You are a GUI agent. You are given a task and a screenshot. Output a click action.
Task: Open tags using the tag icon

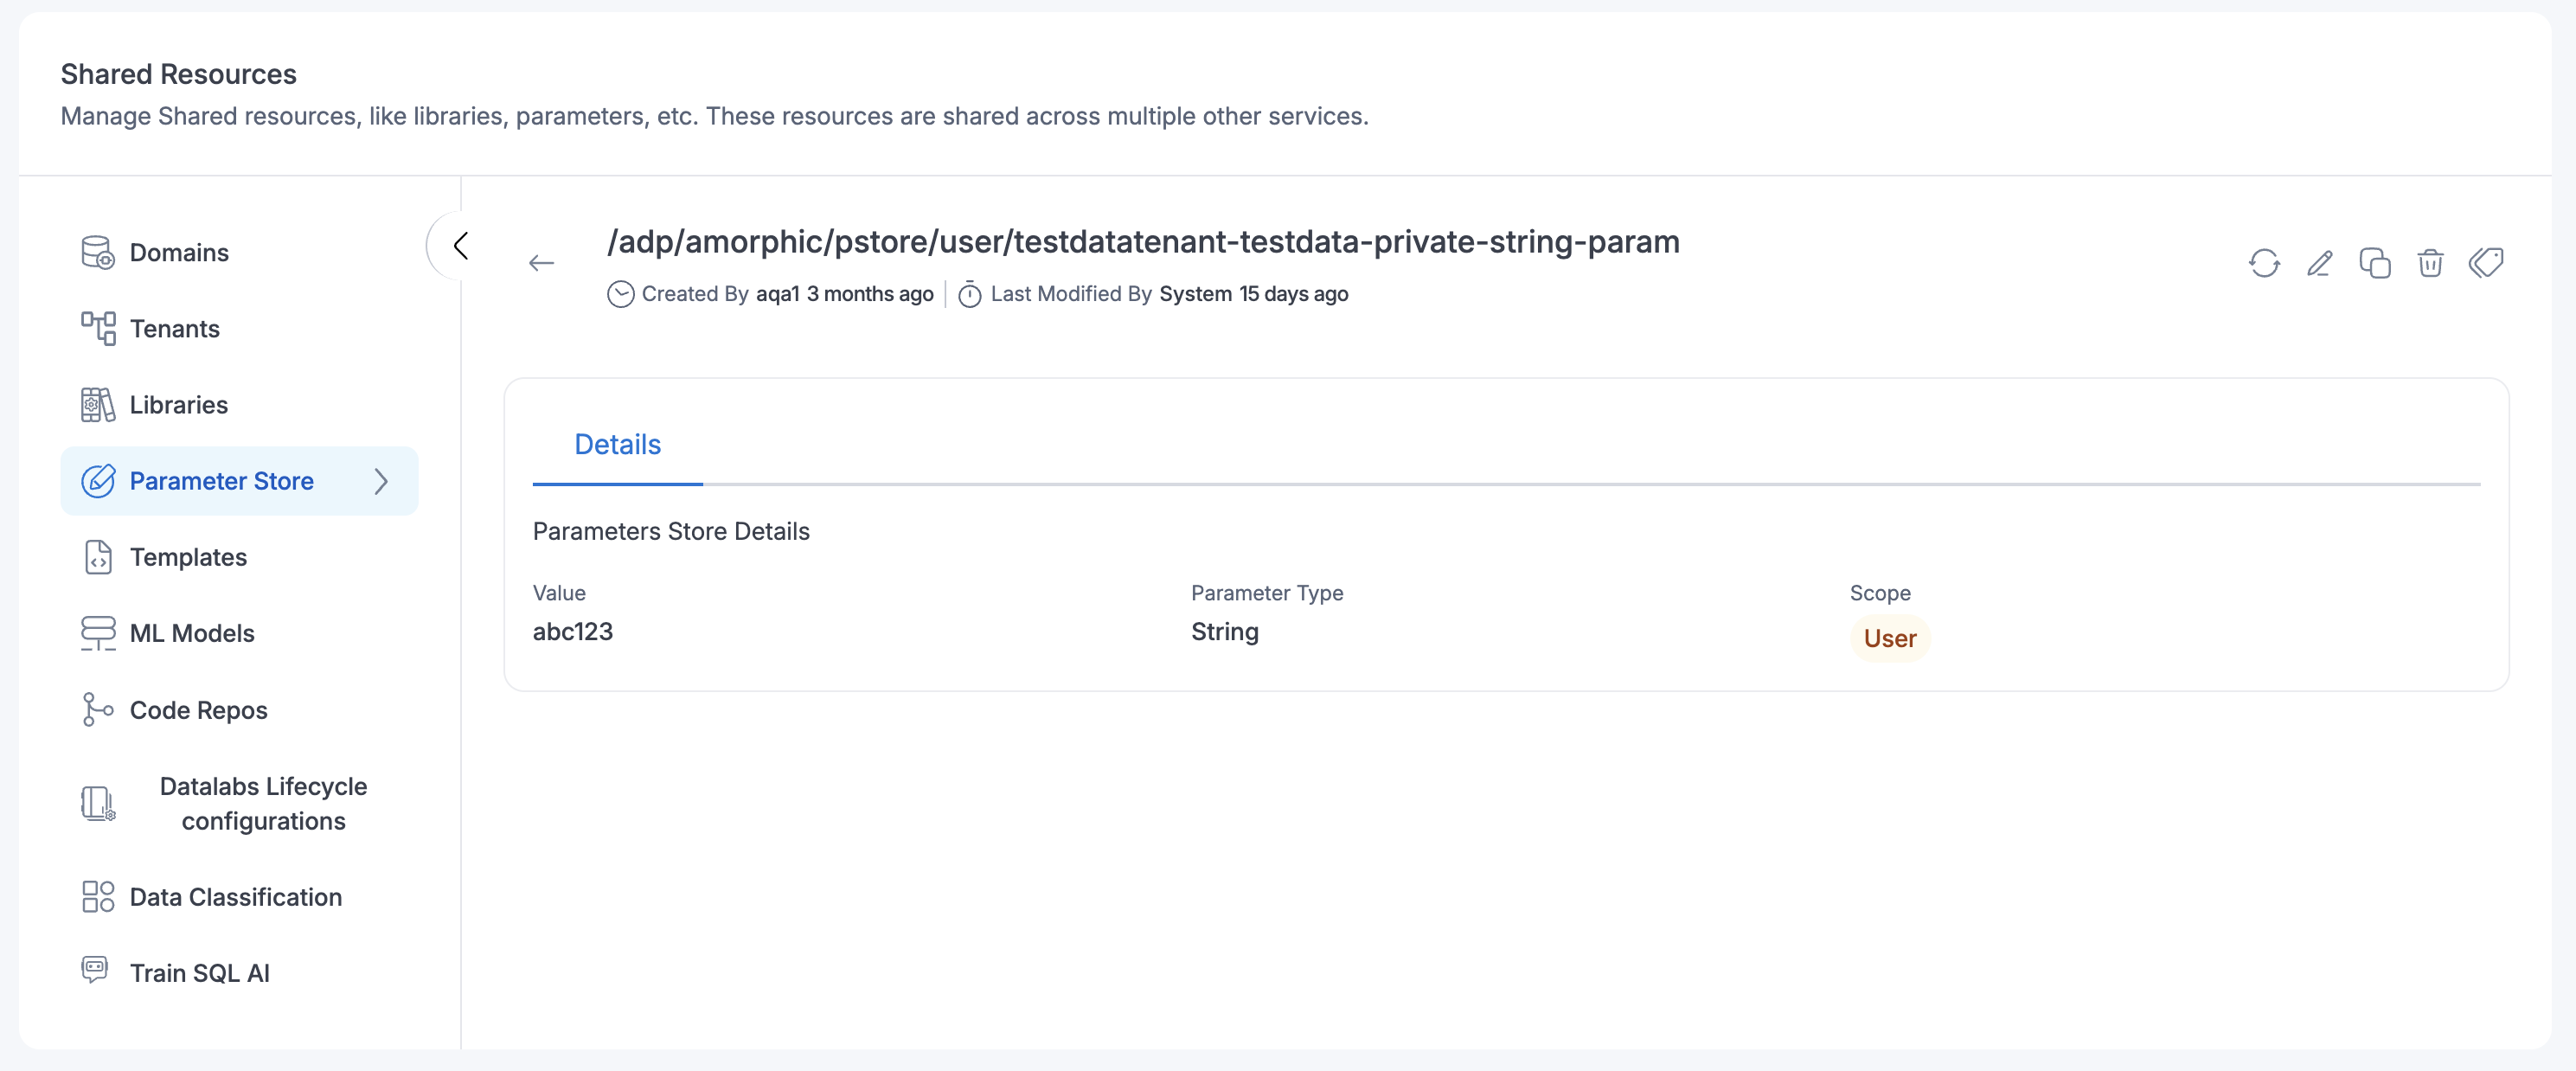(2487, 263)
